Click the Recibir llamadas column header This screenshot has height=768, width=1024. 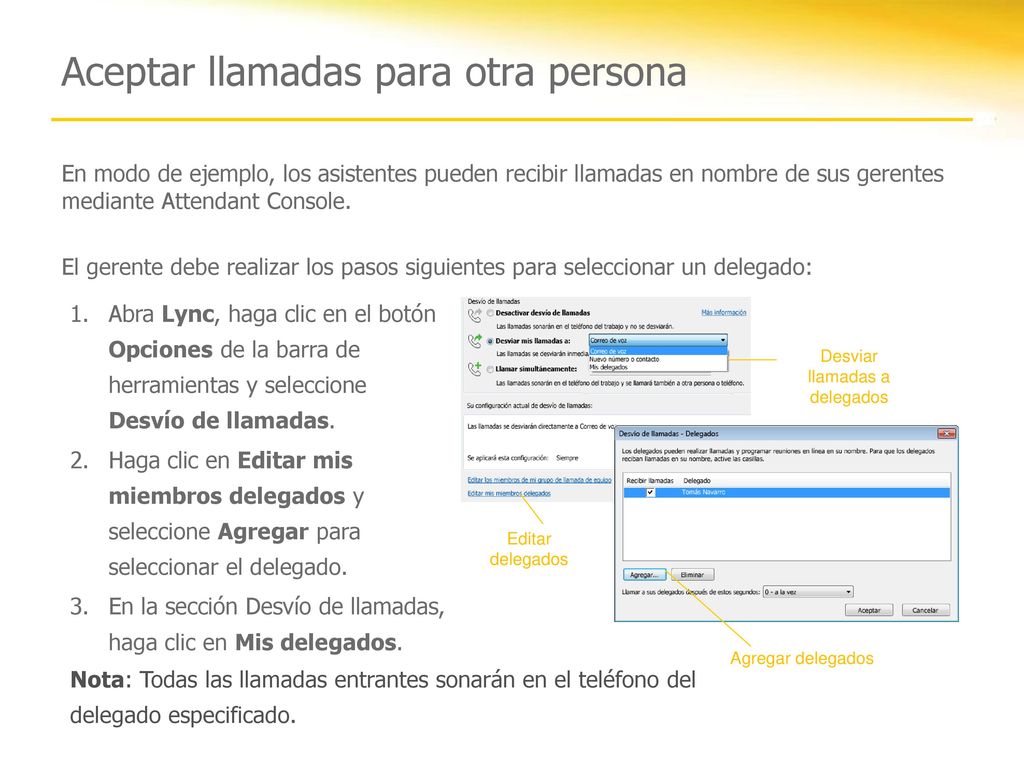click(650, 480)
